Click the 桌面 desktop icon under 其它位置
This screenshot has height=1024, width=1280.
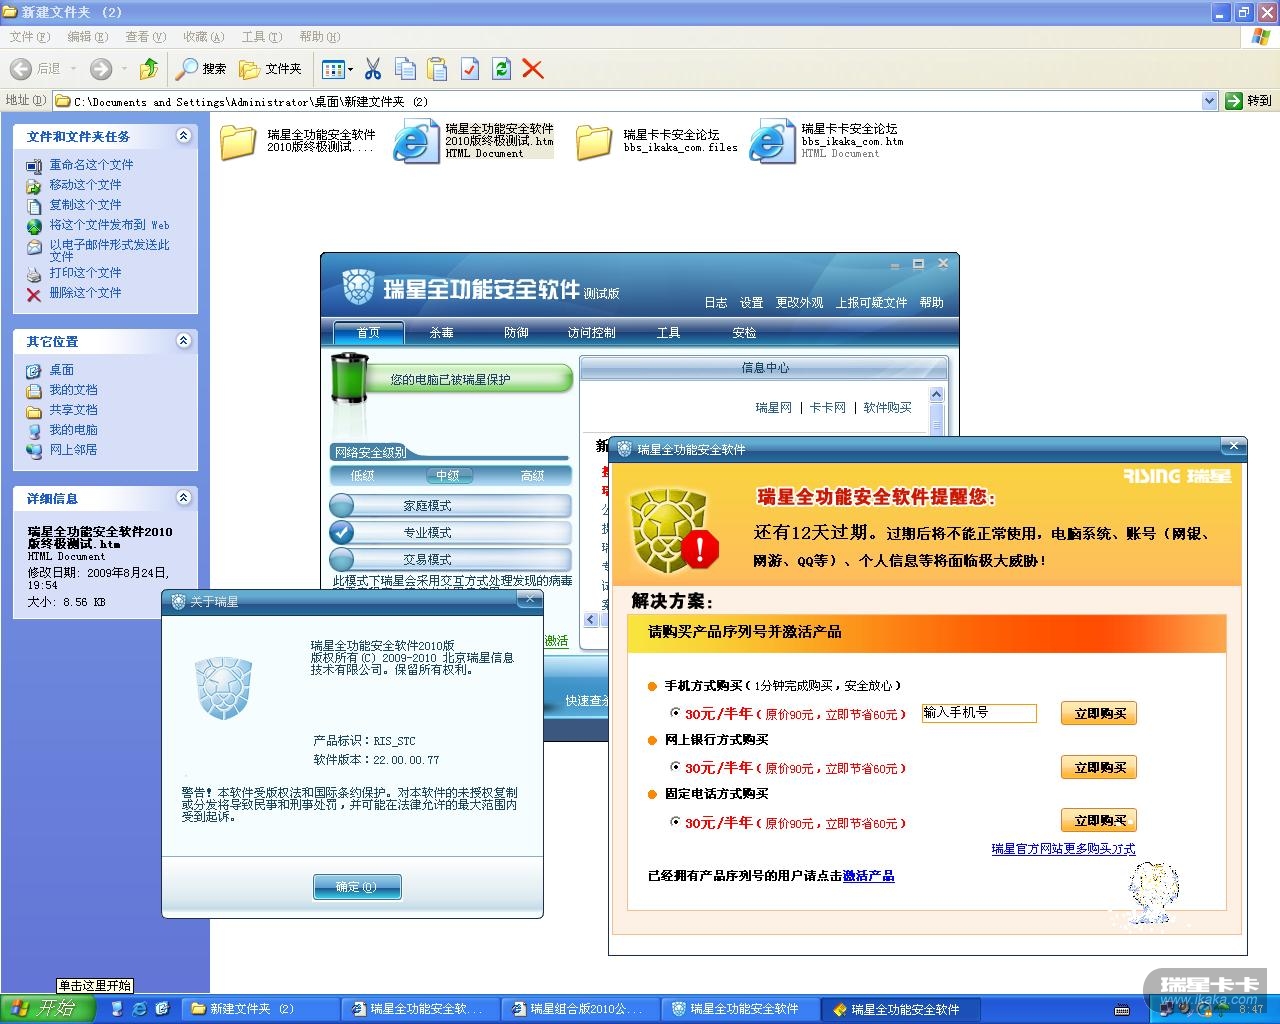[x=34, y=370]
